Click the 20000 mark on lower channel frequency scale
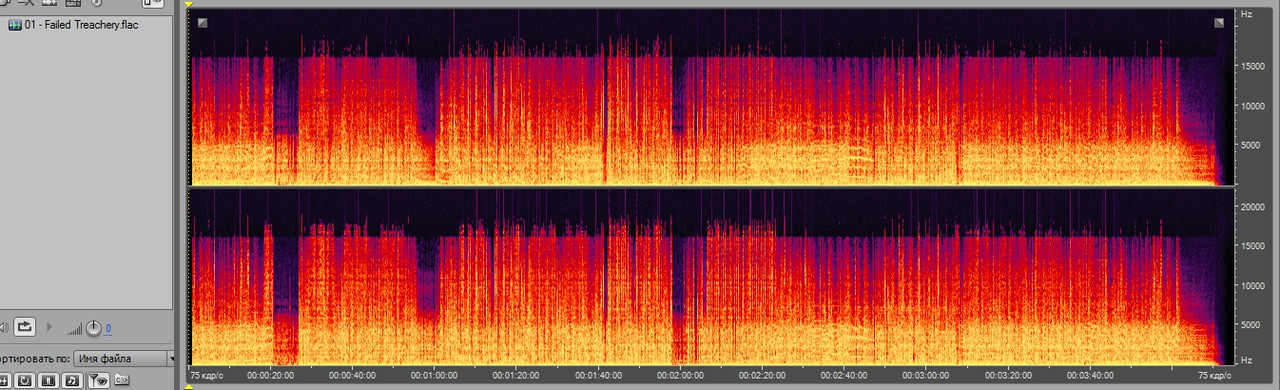Viewport: 1280px width, 390px height. (1252, 207)
